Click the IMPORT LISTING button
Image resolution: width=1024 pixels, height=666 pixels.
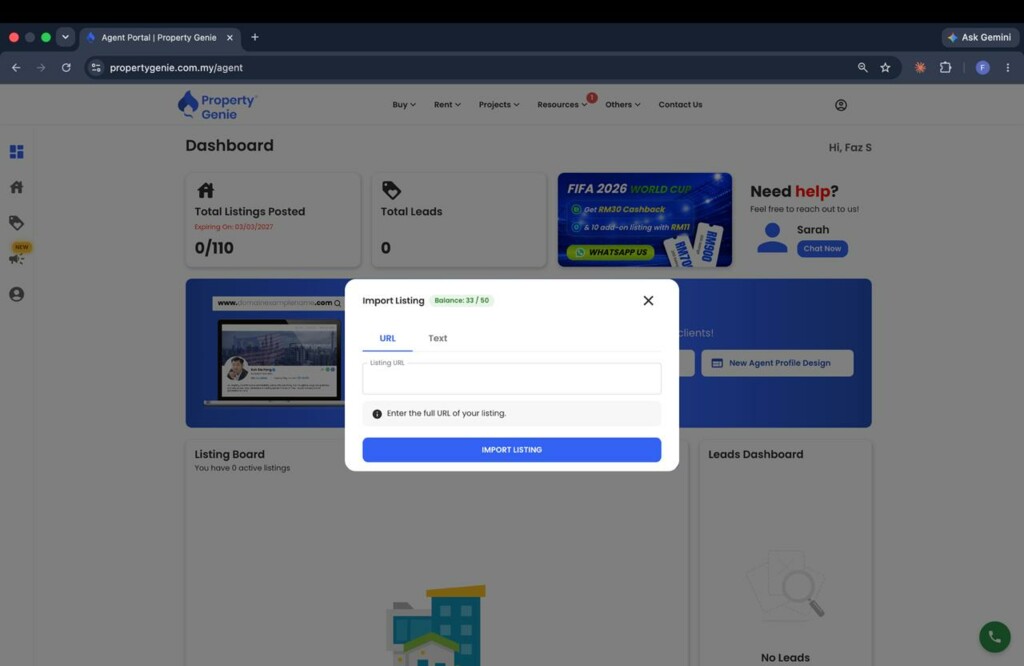coord(511,450)
